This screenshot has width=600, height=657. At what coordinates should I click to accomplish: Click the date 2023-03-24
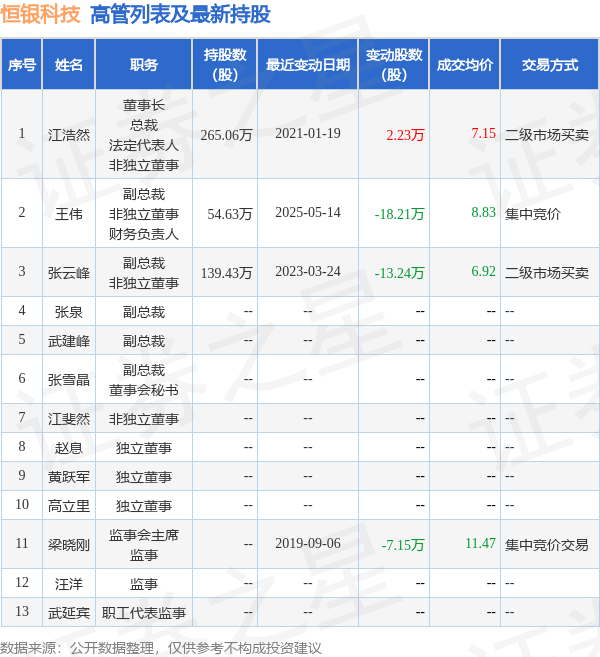pos(308,272)
